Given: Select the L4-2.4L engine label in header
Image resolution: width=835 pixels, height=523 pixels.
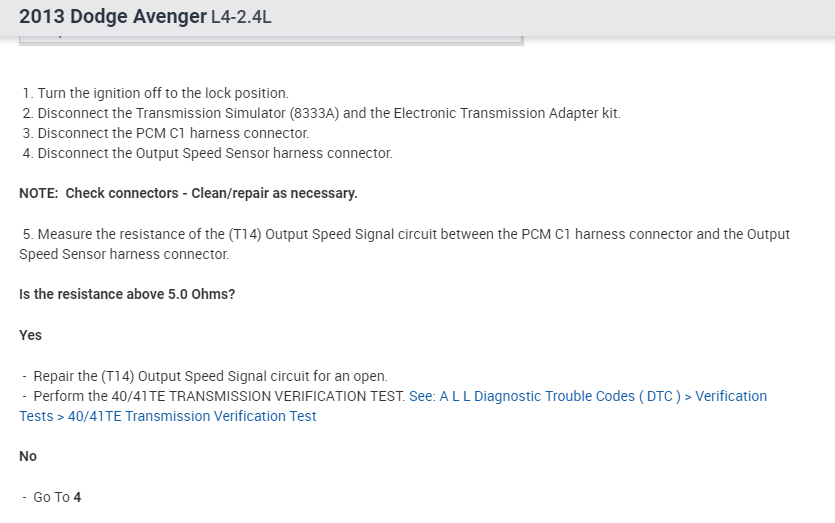Looking at the screenshot, I should click(241, 18).
